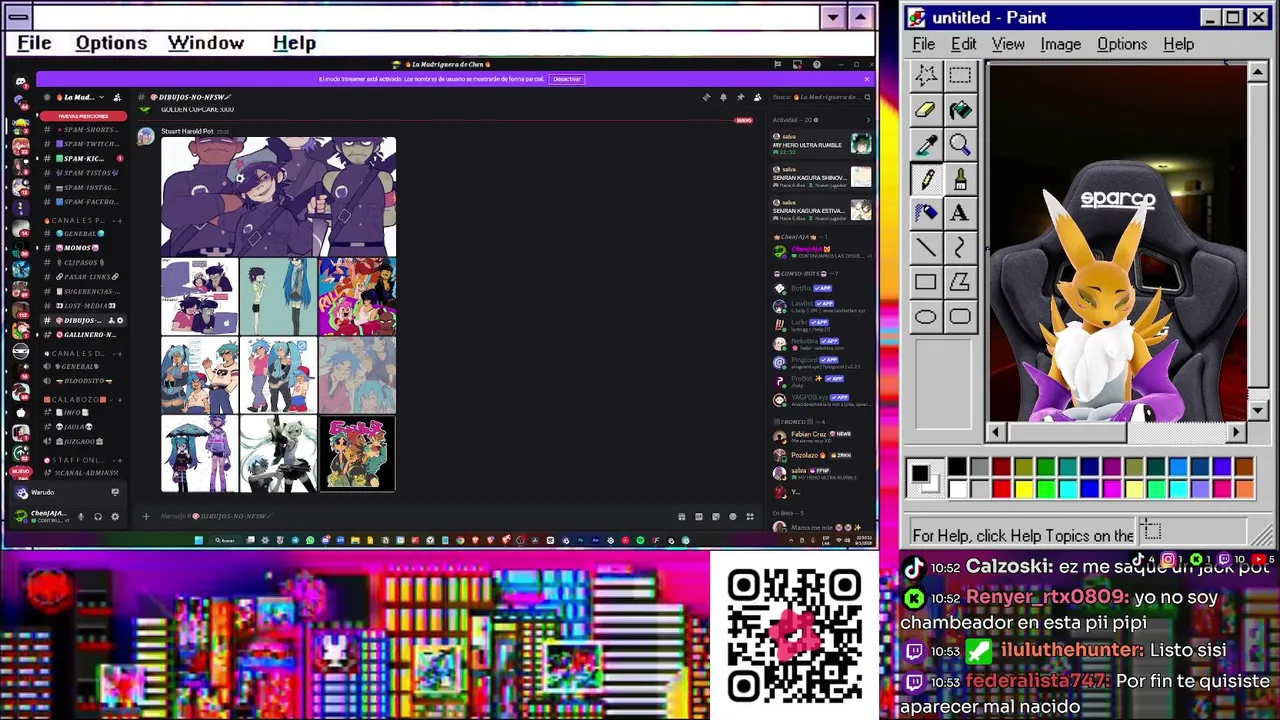Pick the Polygon shape tool
Image resolution: width=1280 pixels, height=720 pixels.
(x=960, y=282)
